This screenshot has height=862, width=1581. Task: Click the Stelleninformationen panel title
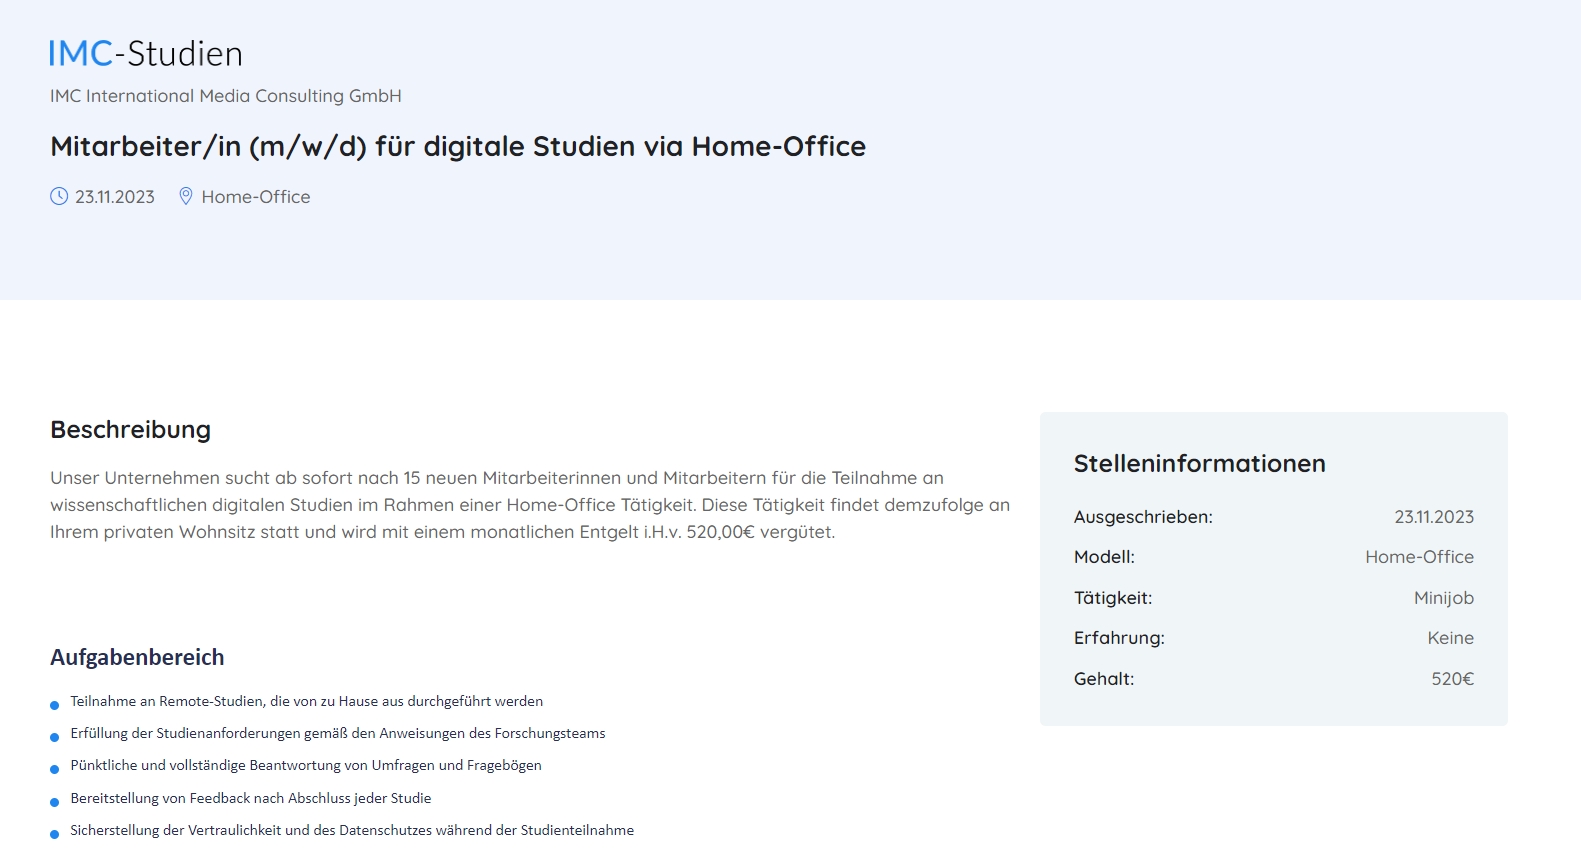[1200, 463]
